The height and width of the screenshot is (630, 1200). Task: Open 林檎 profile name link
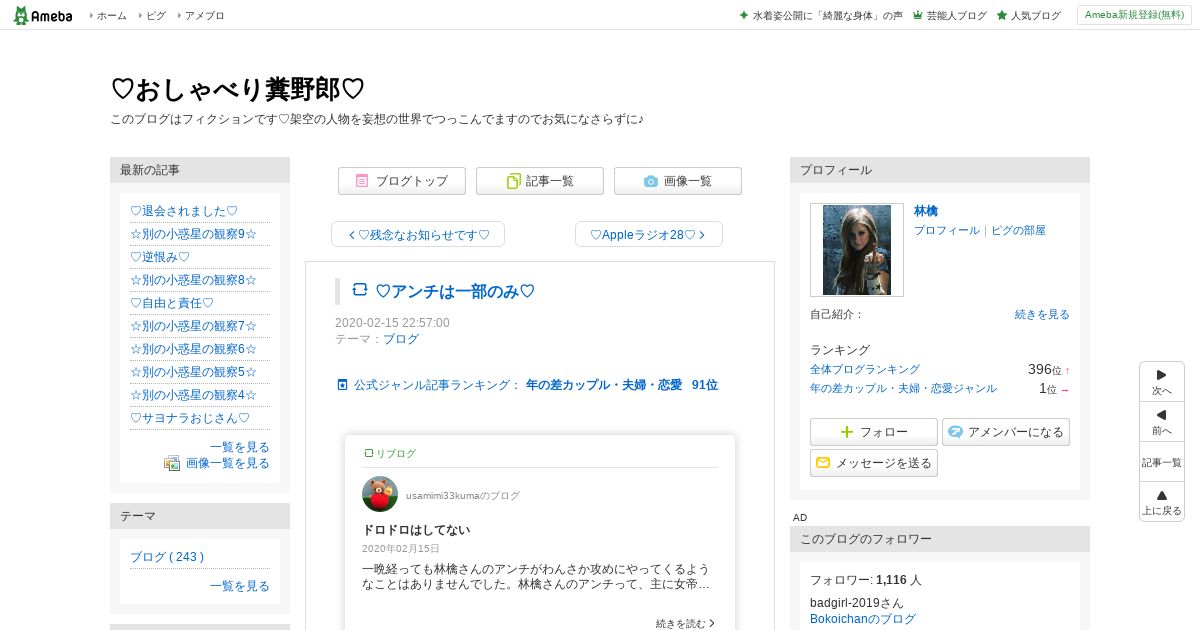click(x=926, y=211)
